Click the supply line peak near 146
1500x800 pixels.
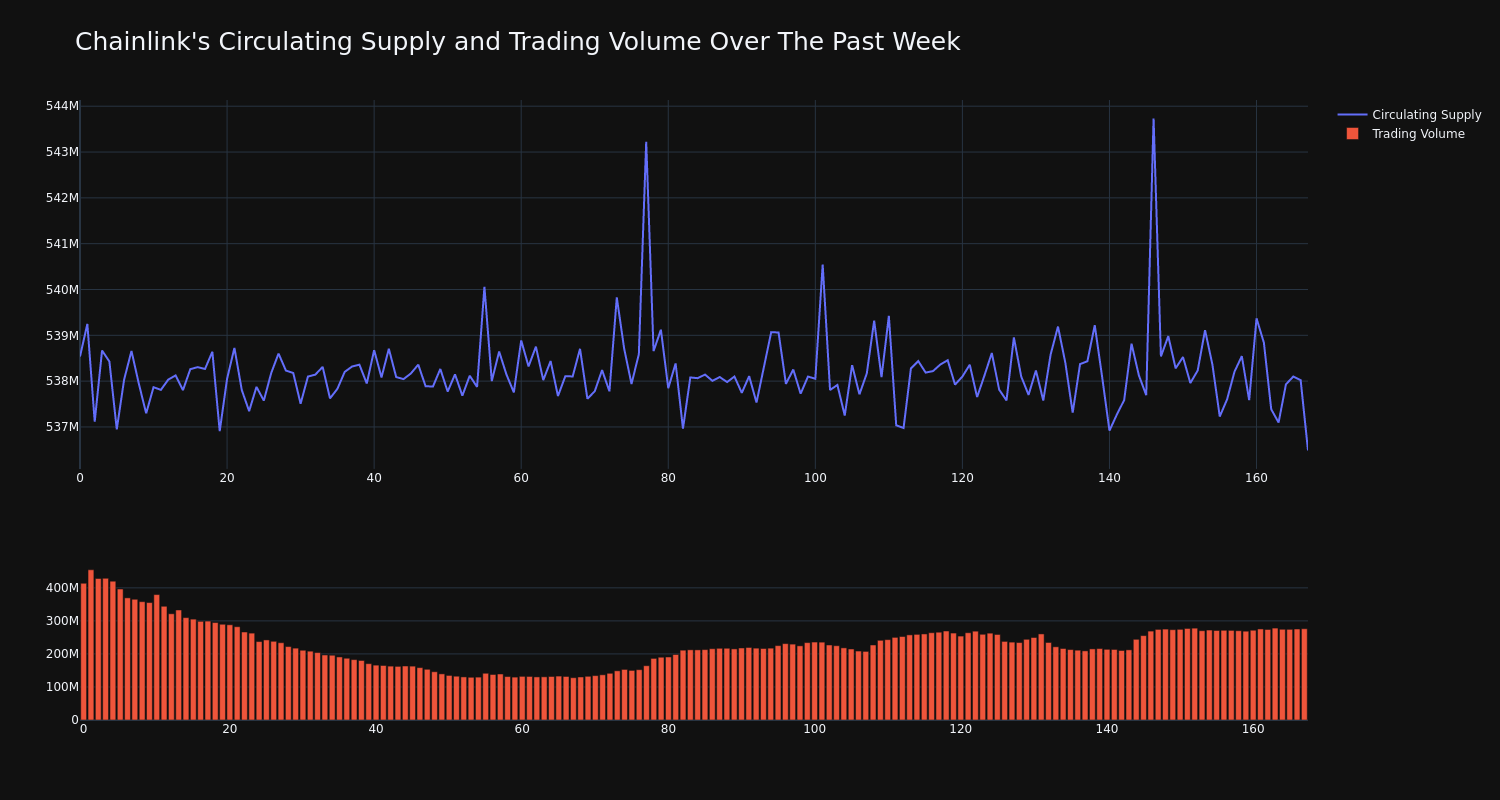click(x=1153, y=120)
